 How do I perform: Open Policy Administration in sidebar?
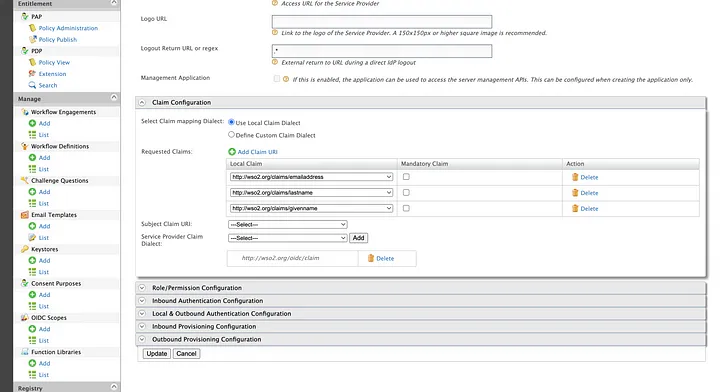pos(68,28)
